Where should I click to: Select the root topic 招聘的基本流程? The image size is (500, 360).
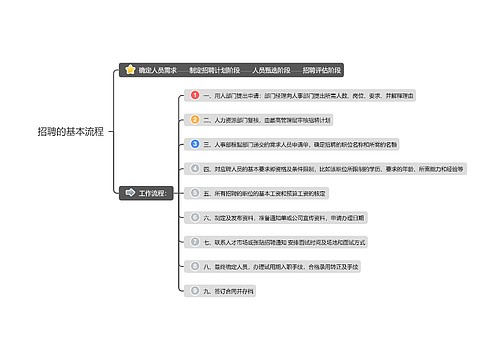[x=71, y=131]
